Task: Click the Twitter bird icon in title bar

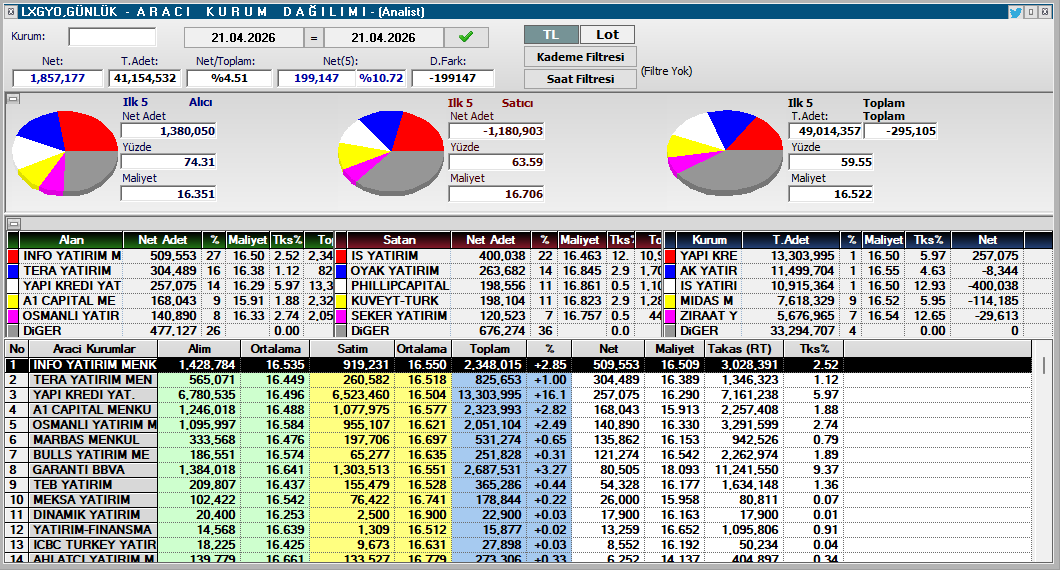Action: 1015,11
